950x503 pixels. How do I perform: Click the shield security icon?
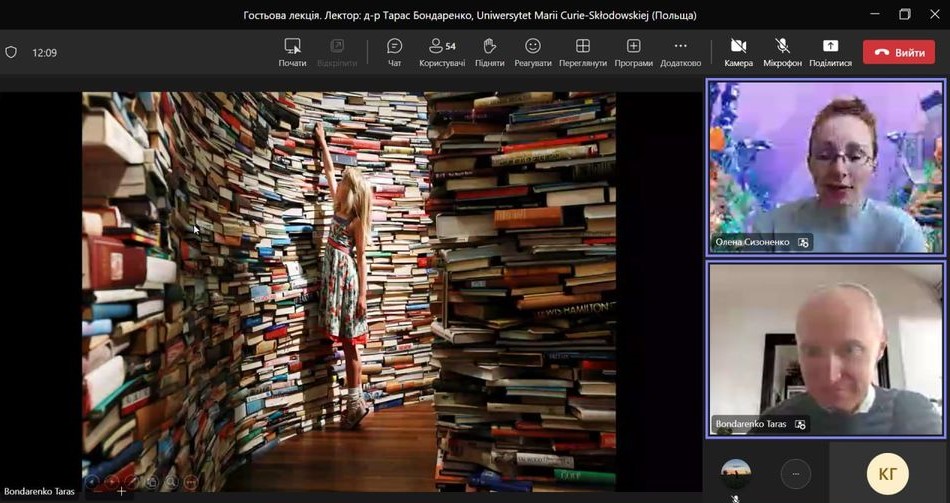click(12, 52)
